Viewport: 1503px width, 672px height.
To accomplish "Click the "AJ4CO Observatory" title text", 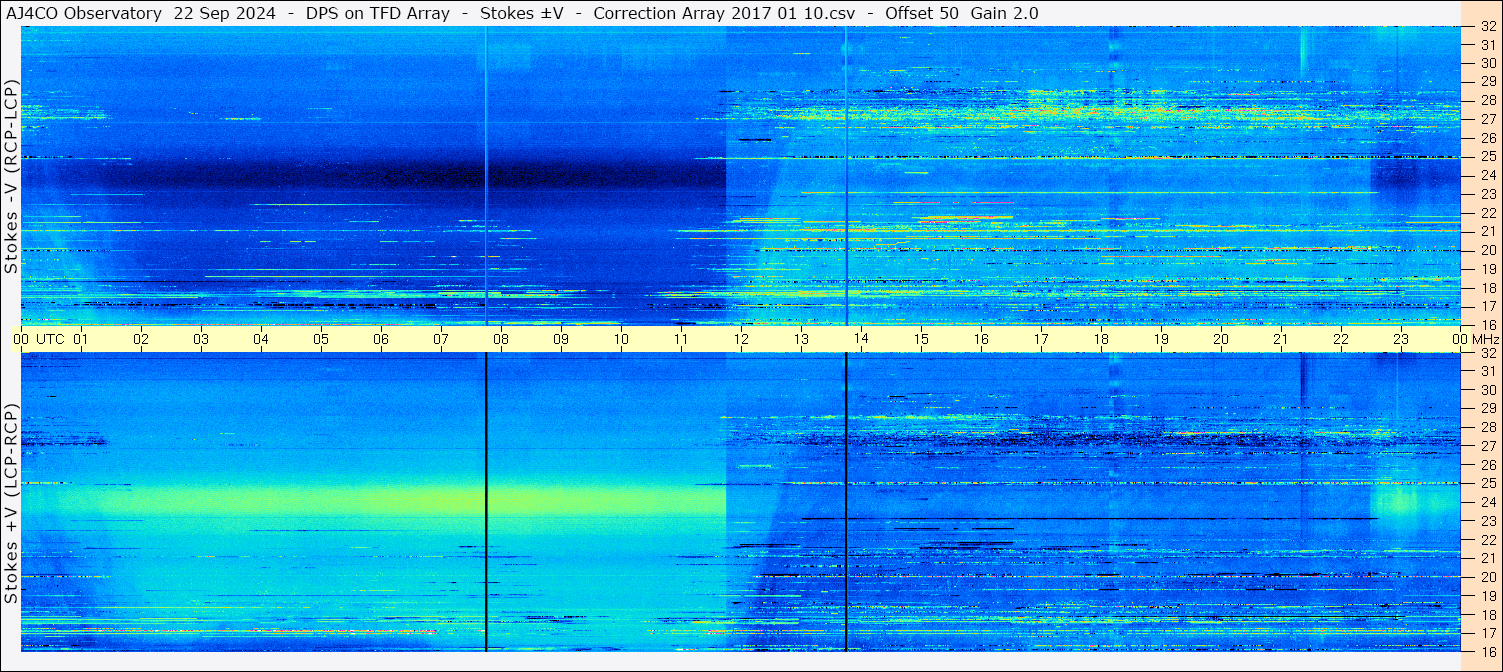I will (83, 13).
